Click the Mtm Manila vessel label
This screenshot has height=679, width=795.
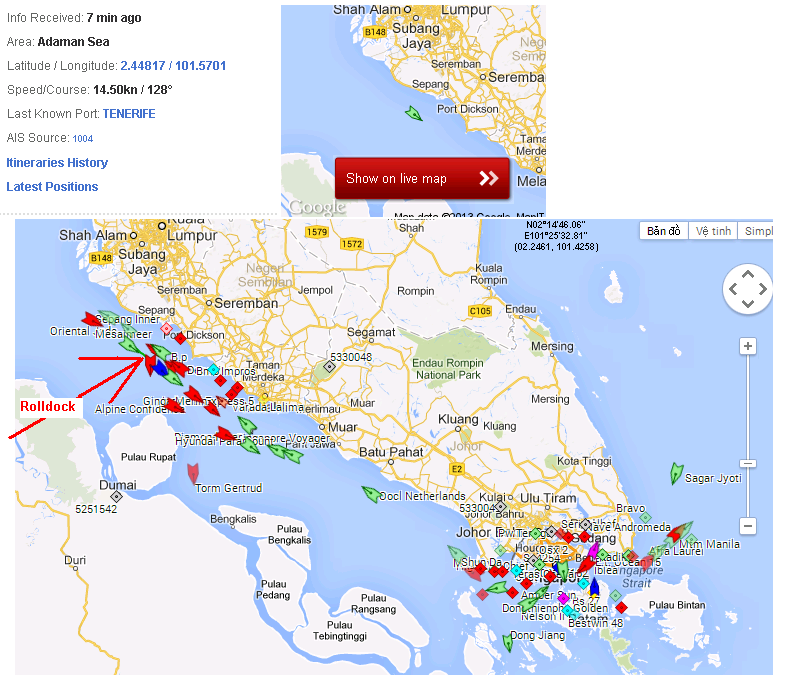click(709, 544)
